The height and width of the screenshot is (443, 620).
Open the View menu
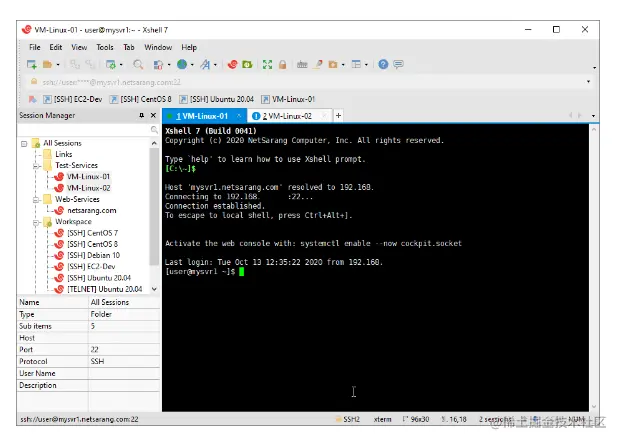click(x=79, y=47)
